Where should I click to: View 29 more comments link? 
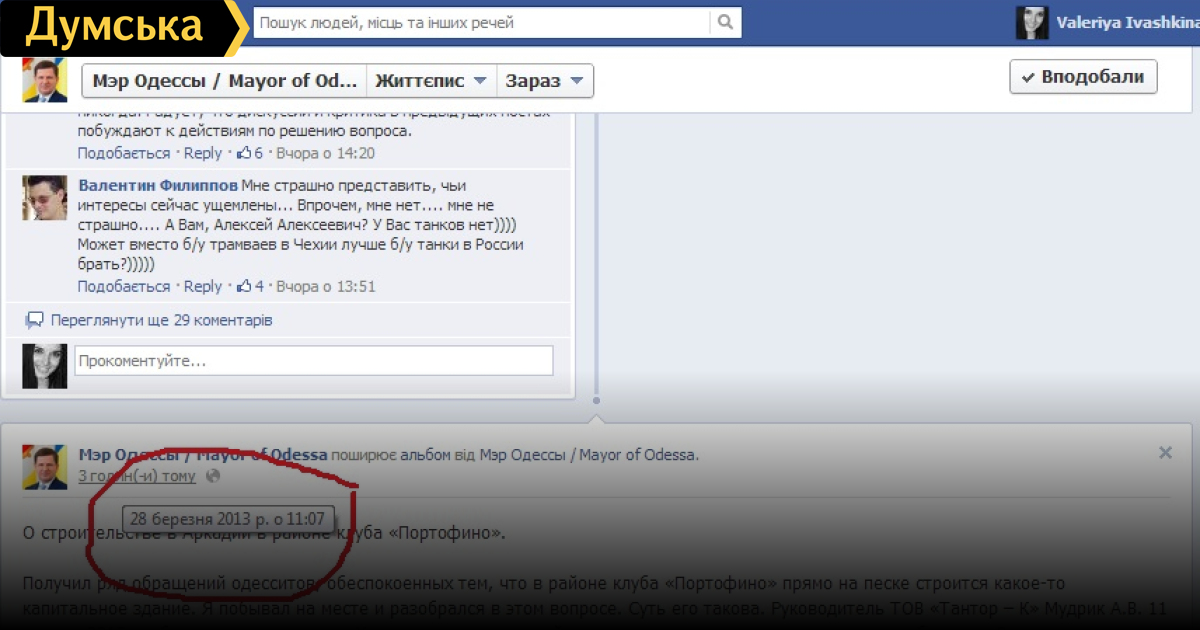pyautogui.click(x=161, y=320)
